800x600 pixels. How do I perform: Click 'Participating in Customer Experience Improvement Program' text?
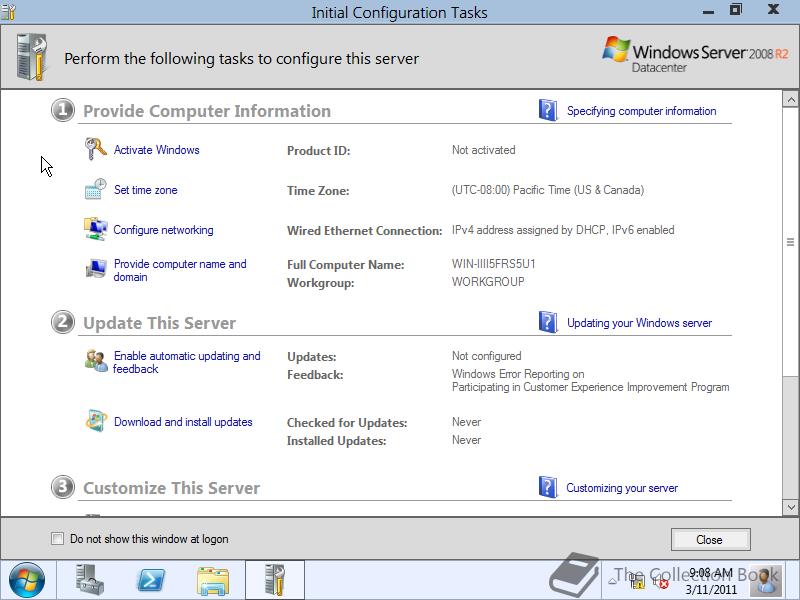point(590,387)
